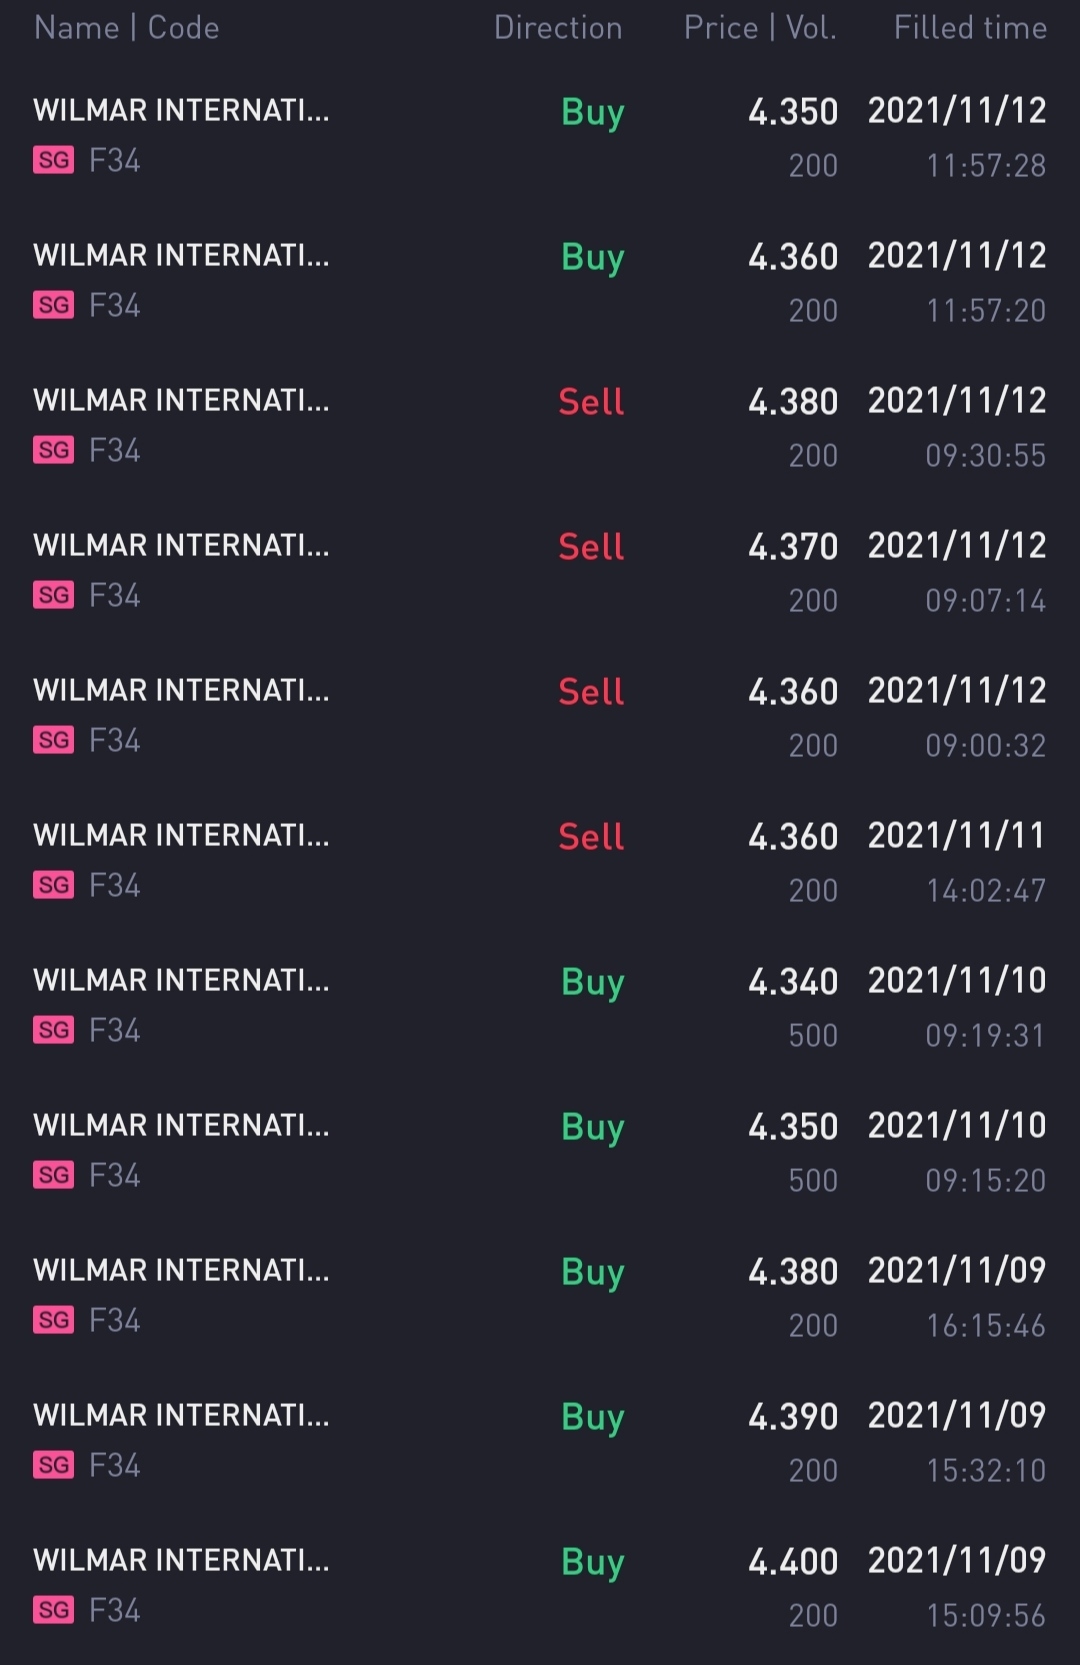Tap the SG badge on the 09:19:31 buy order
Image resolution: width=1080 pixels, height=1665 pixels.
coord(54,1030)
